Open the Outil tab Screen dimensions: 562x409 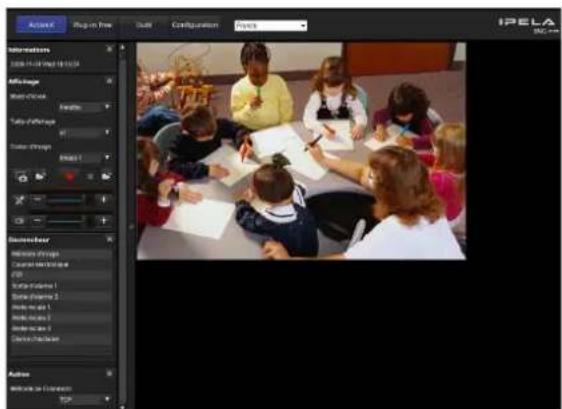point(143,25)
